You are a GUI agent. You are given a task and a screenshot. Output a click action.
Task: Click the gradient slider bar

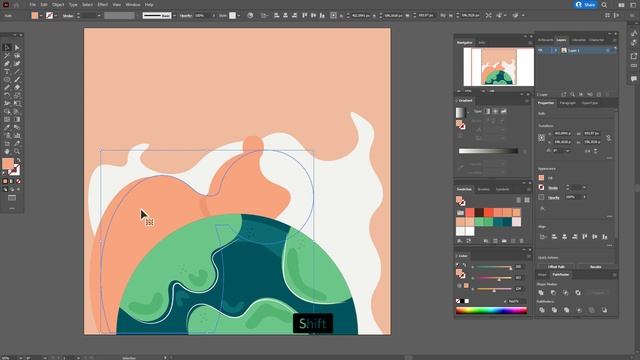[x=488, y=151]
